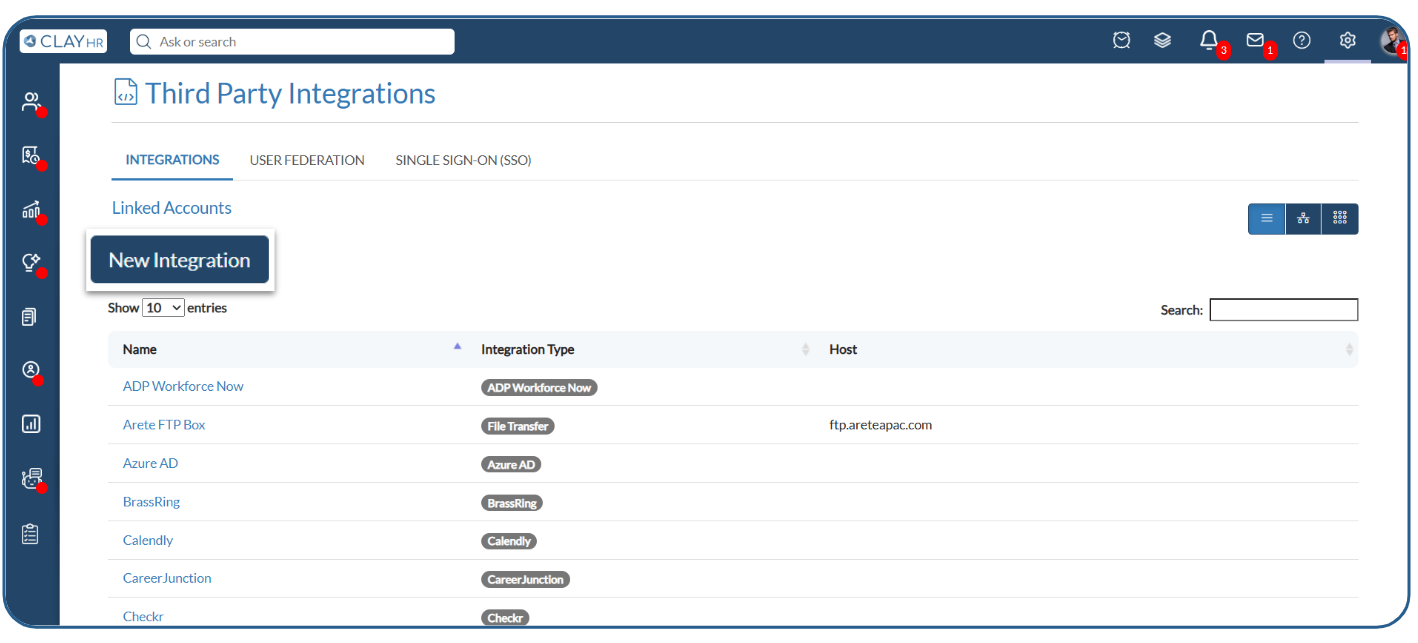Screen dimensions: 1418x643
Task: Open the stacked layers icon in header
Action: (x=1162, y=41)
